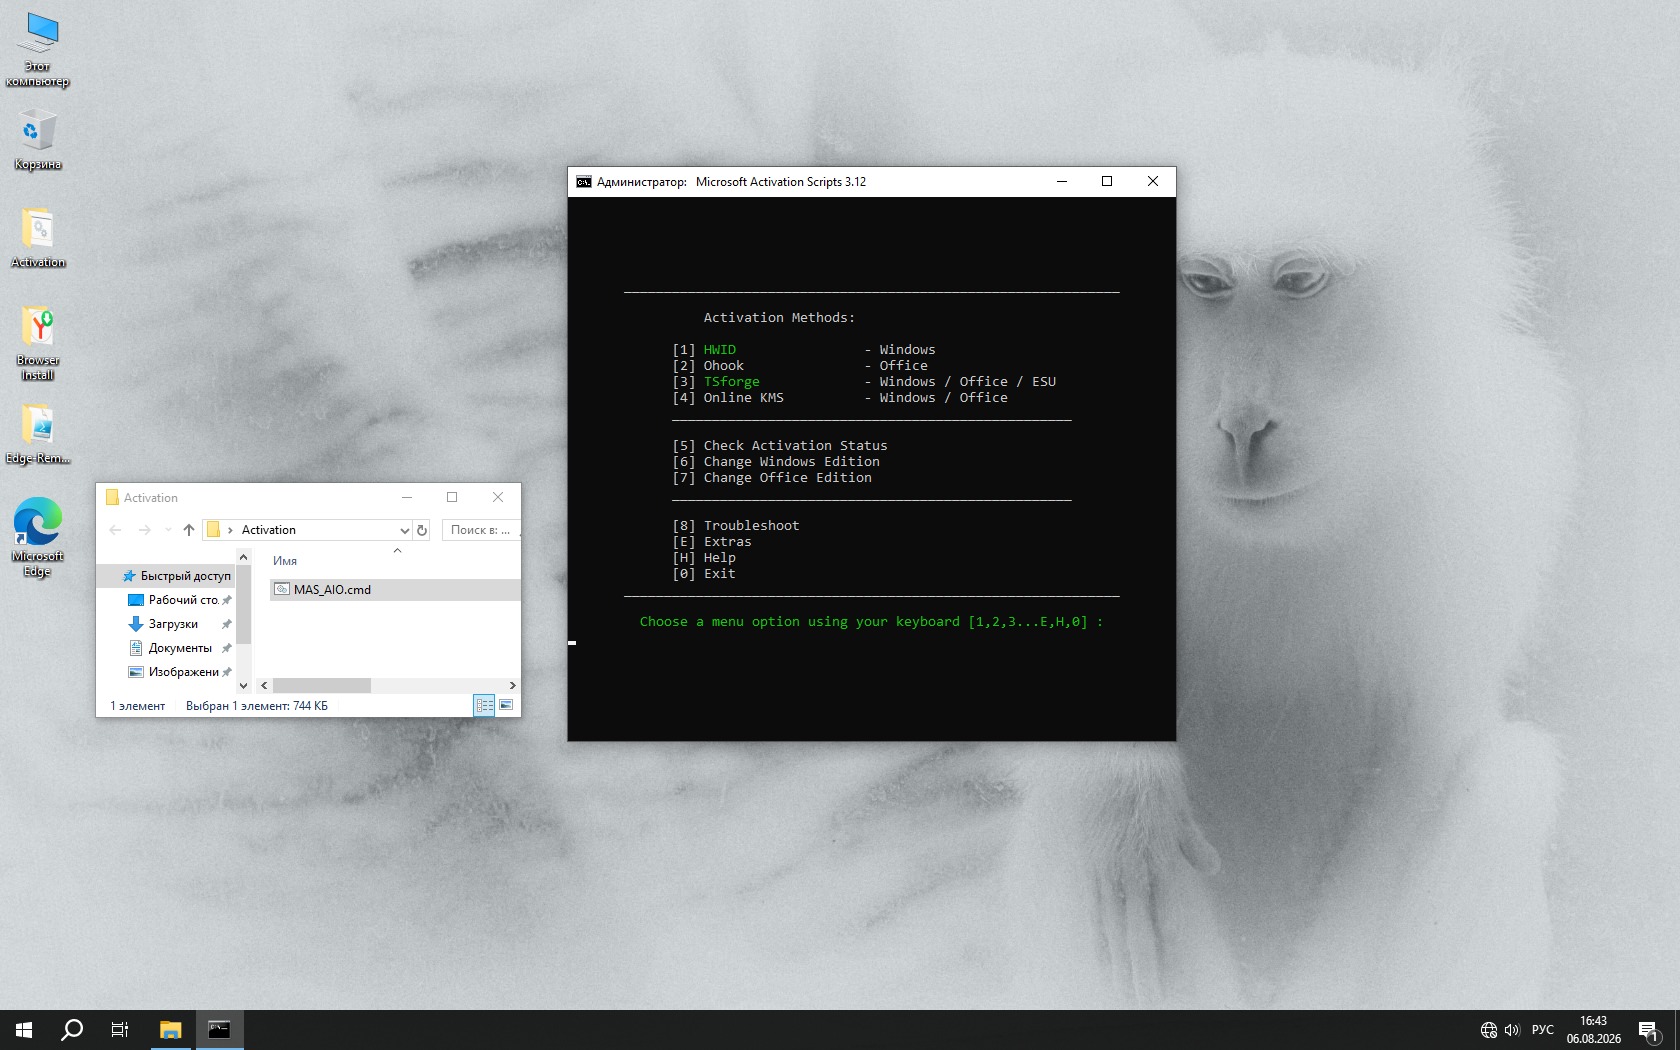Open the network status tray icon
Screen dimensions: 1680x1050
(1489, 1030)
